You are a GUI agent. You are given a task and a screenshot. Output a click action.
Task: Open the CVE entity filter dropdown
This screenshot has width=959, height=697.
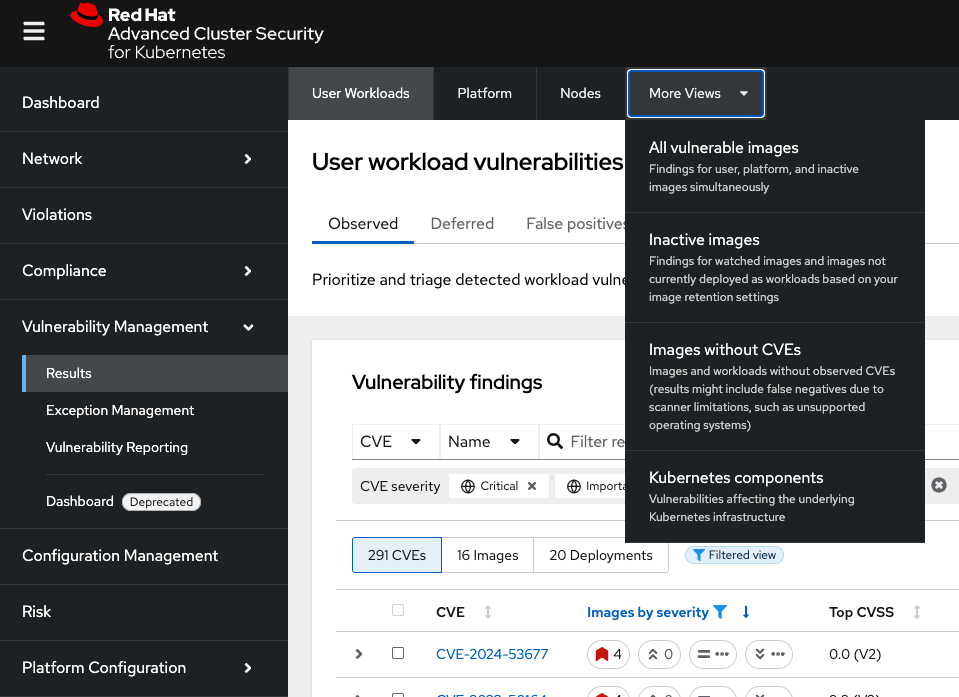[x=396, y=441]
